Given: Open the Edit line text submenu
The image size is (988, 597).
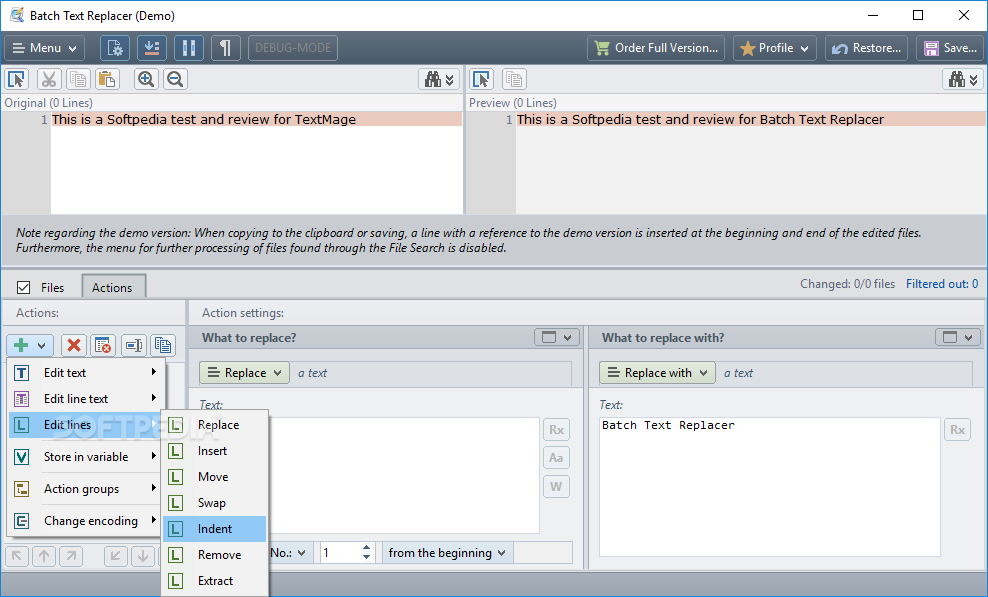Looking at the screenshot, I should 86,398.
